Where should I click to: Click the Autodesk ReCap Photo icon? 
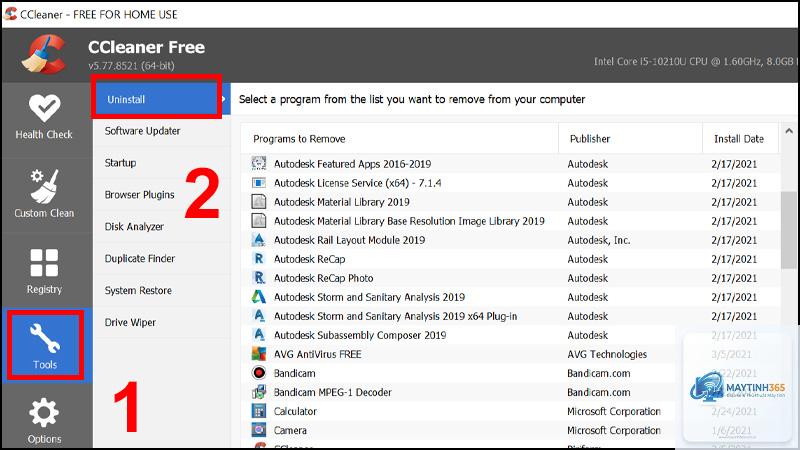(x=259, y=278)
